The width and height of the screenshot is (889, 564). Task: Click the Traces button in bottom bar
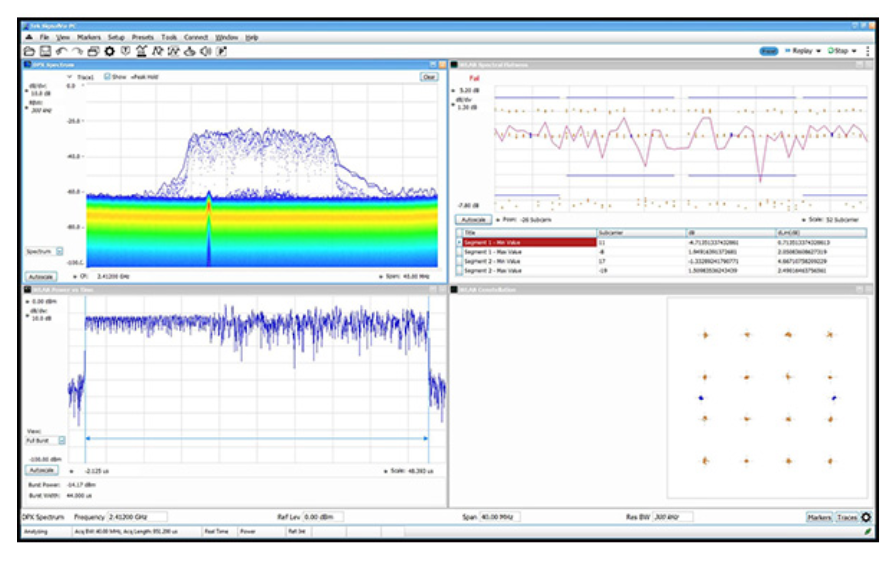(847, 518)
